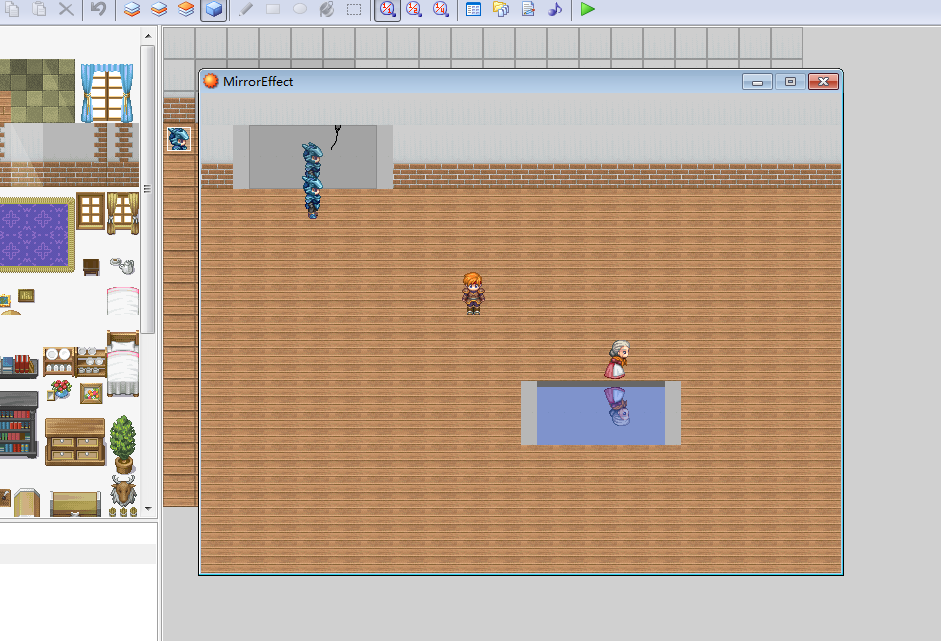Set map zoom to 1/4 scale
This screenshot has width=941, height=641.
[441, 9]
